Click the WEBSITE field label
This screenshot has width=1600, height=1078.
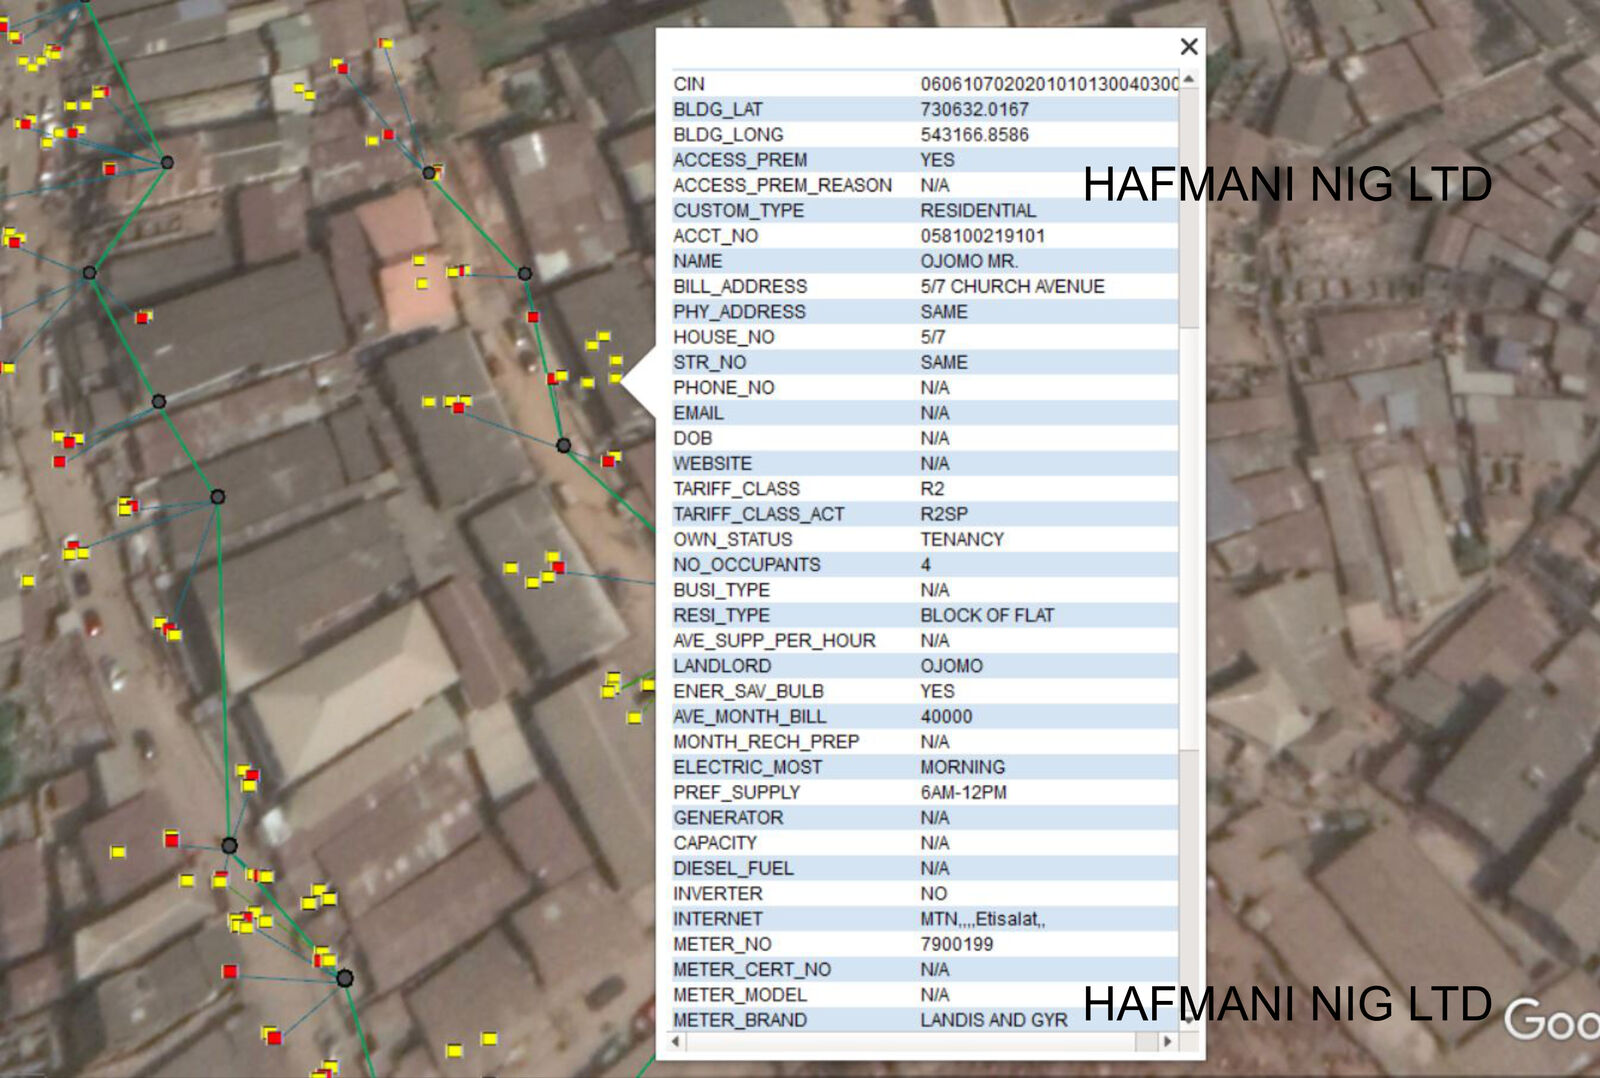712,463
